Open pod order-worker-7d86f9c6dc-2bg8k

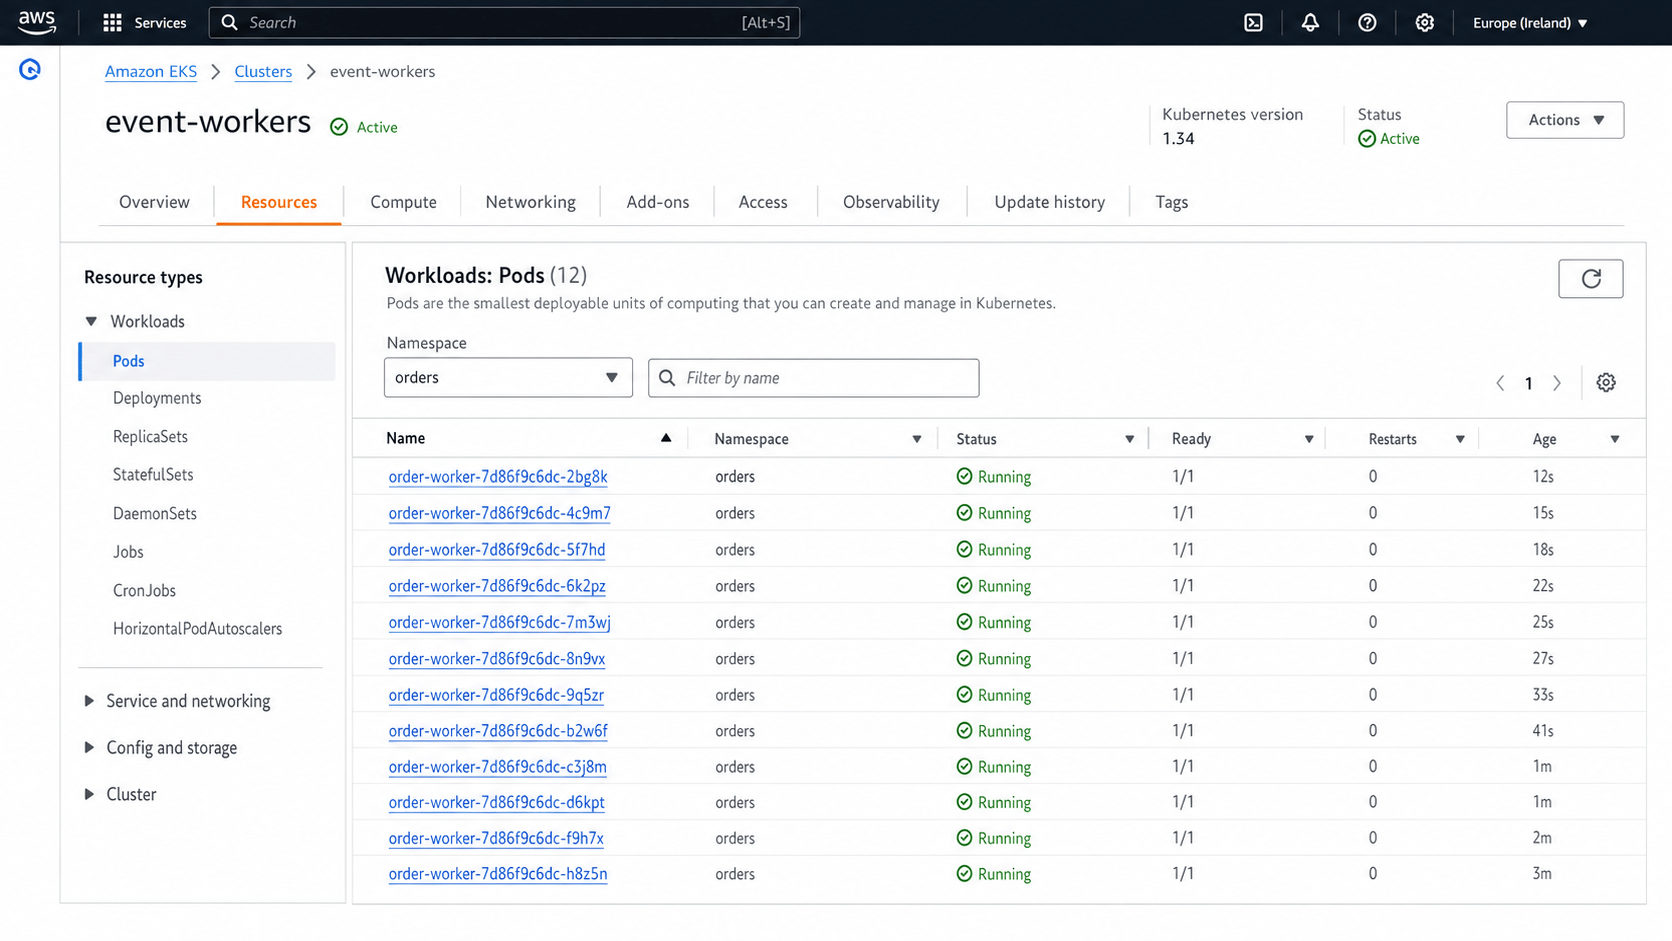498,477
